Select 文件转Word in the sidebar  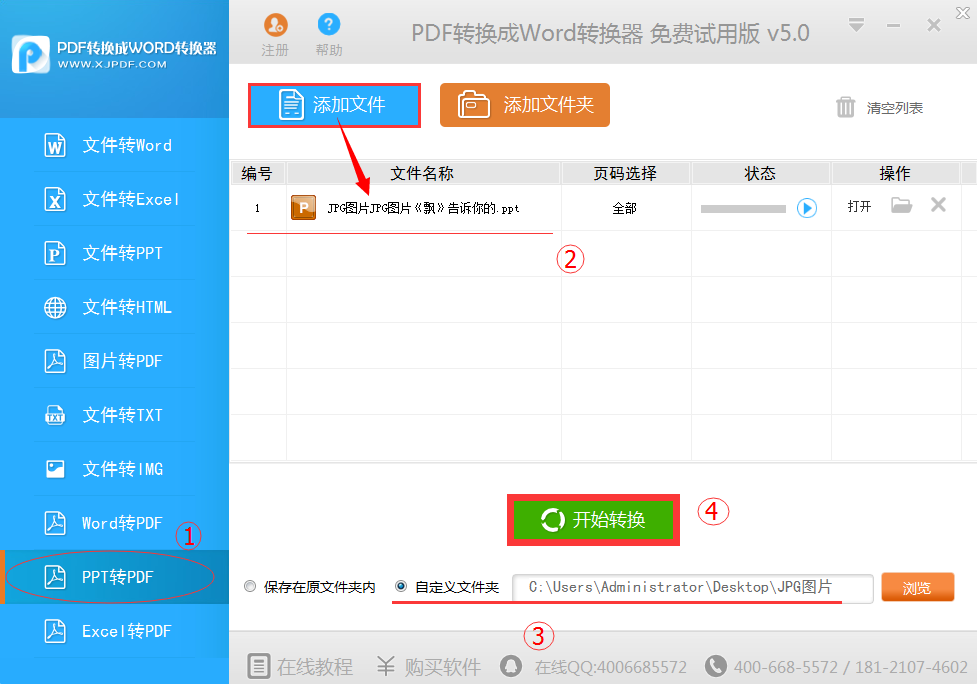[115, 145]
